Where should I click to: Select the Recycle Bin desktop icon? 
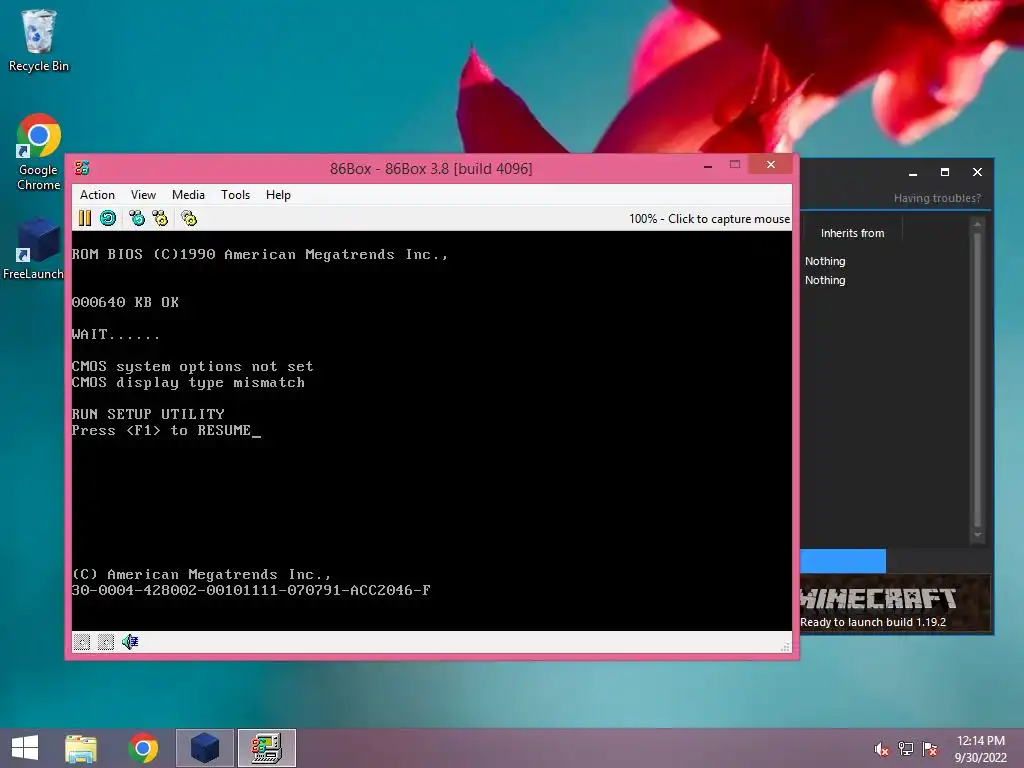click(39, 40)
